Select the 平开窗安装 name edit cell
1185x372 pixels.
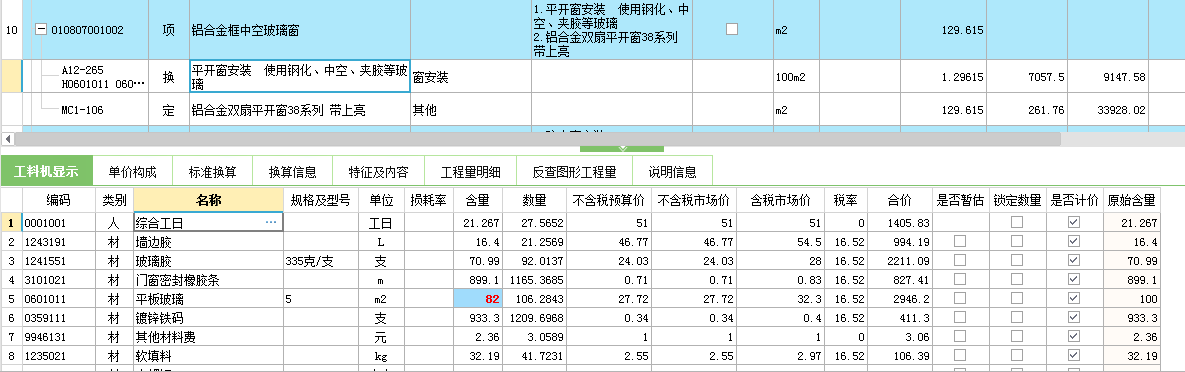(x=300, y=76)
